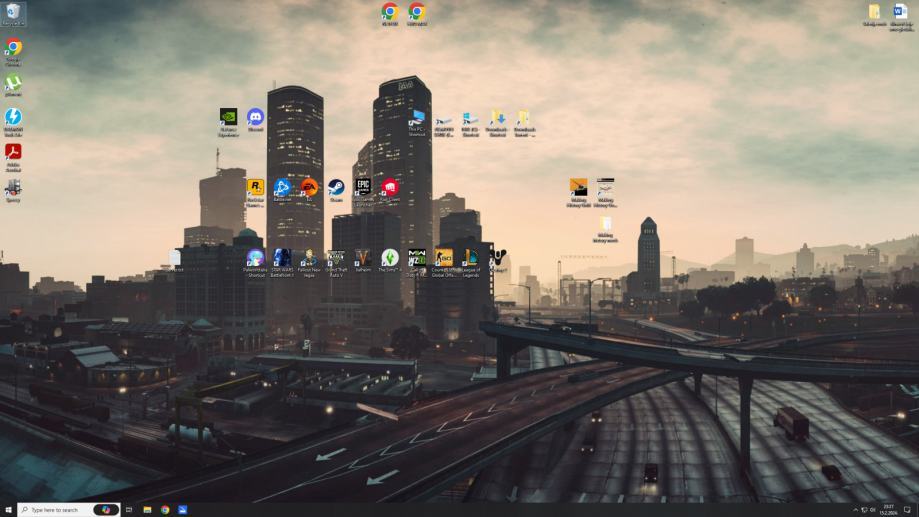Open the uTorrent desktop icon
This screenshot has height=517, width=919.
[13, 84]
